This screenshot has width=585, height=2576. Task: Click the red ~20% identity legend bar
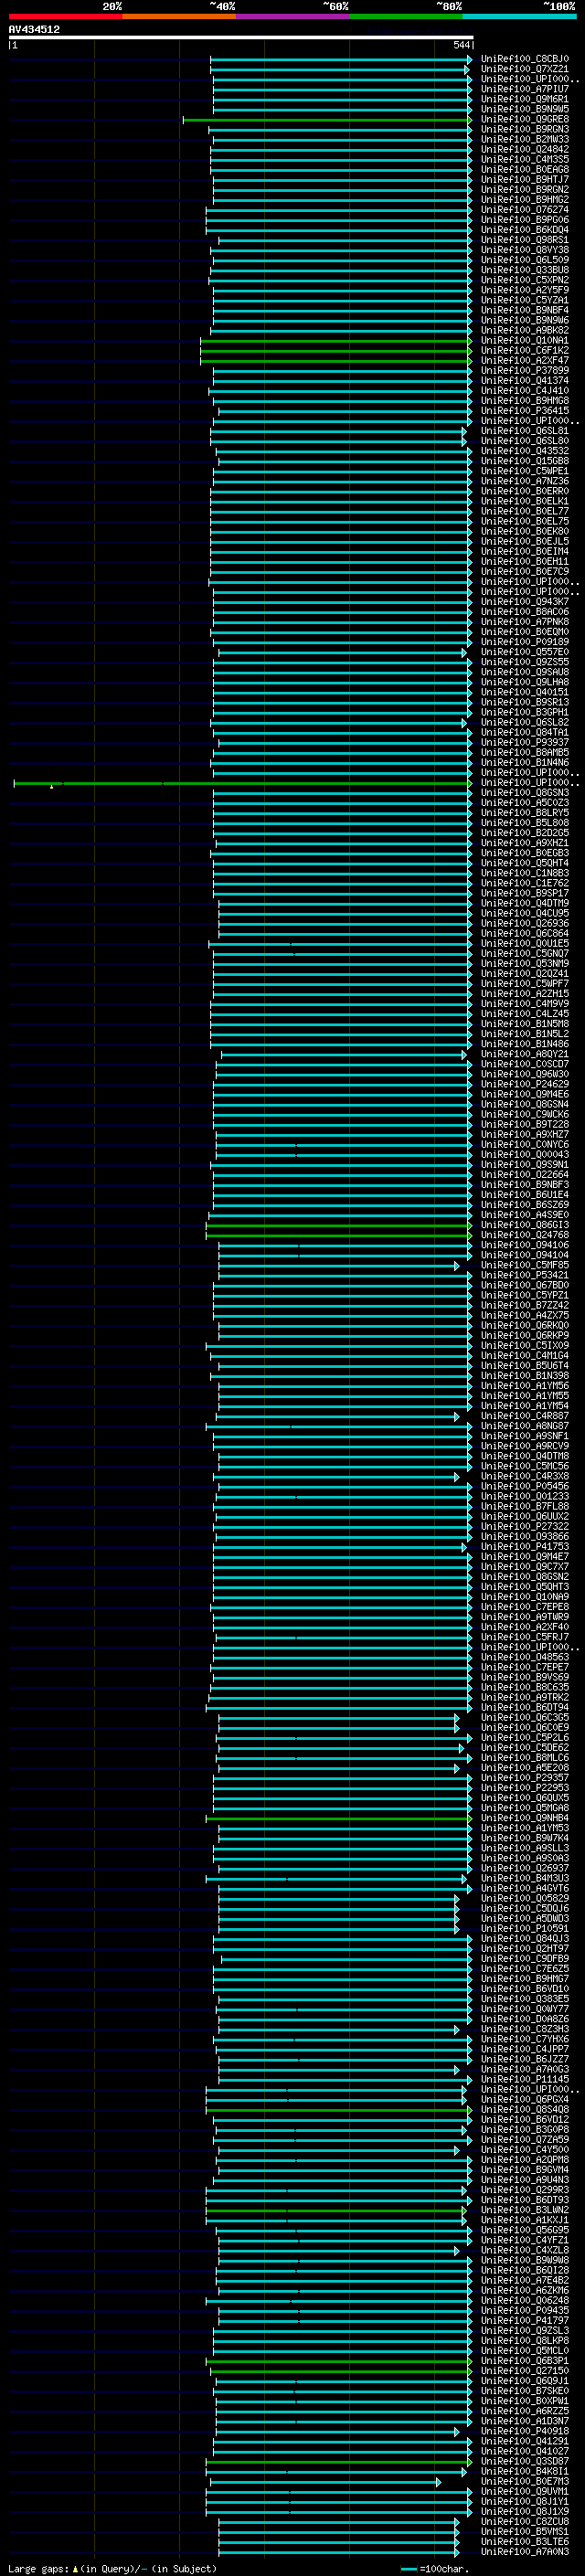65,17
